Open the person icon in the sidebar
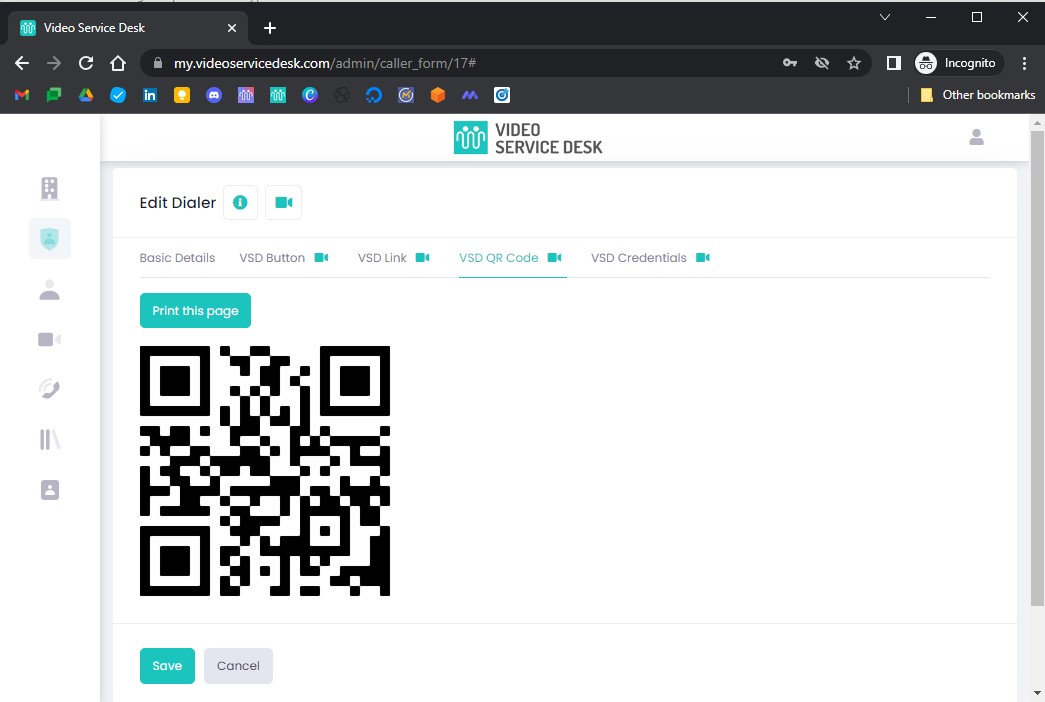1045x702 pixels. [49, 290]
